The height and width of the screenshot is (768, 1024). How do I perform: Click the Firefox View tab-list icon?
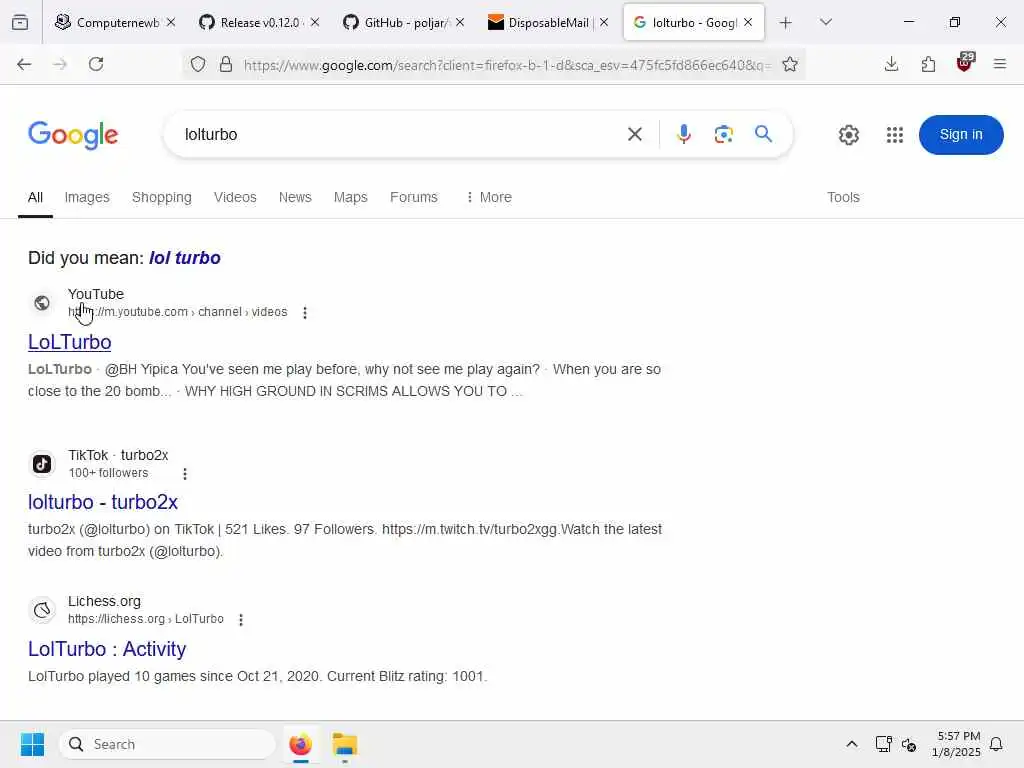coord(20,22)
